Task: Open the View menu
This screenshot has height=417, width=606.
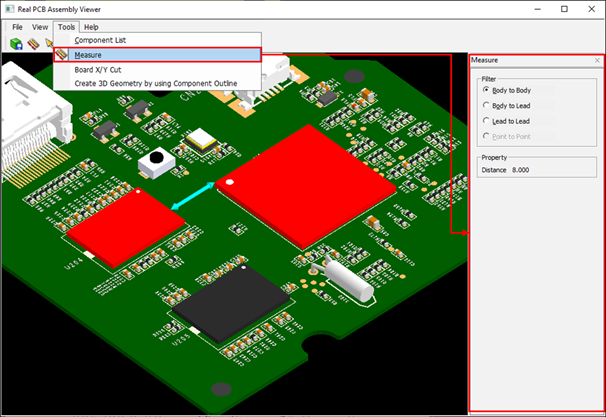Action: [40, 27]
